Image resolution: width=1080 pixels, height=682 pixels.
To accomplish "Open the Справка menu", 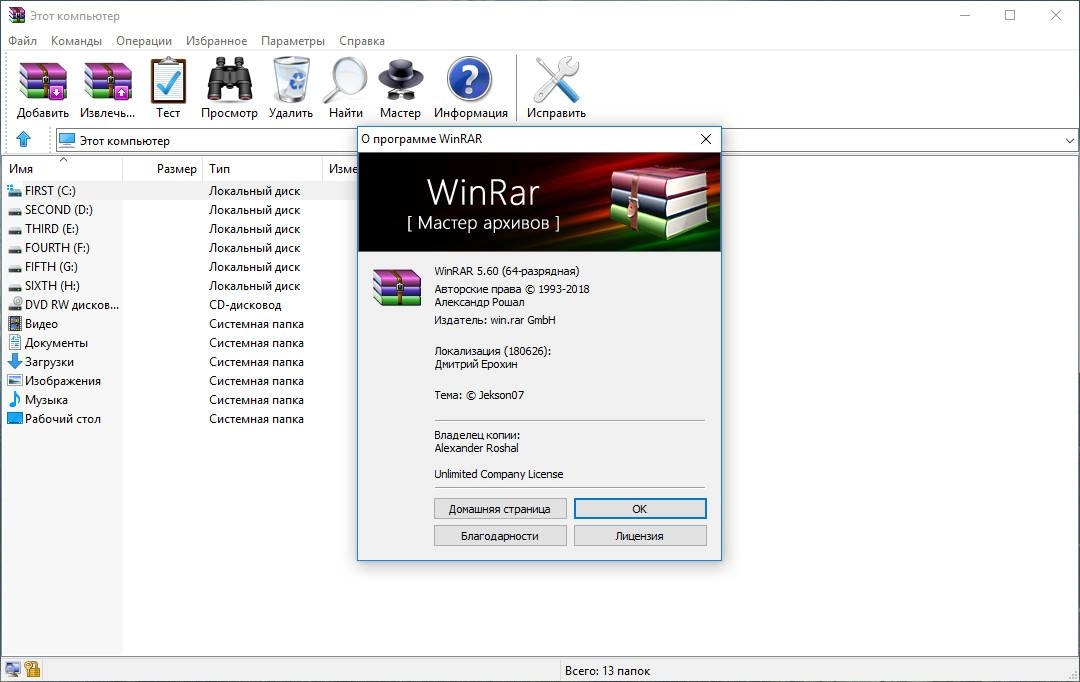I will click(362, 41).
